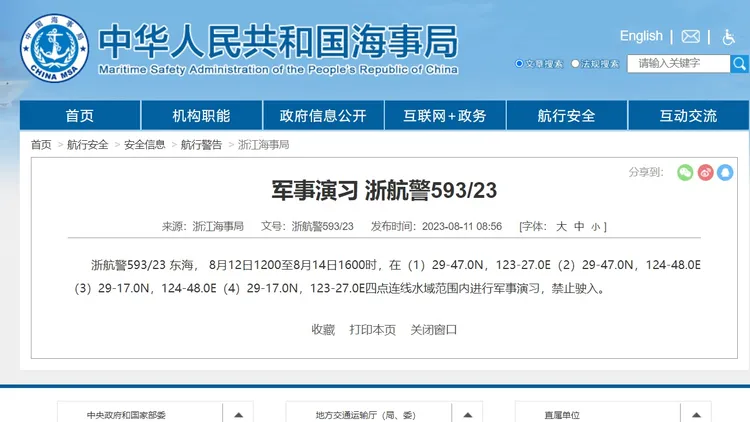Share article via blue QQ icon
The image size is (750, 422).
pos(725,172)
